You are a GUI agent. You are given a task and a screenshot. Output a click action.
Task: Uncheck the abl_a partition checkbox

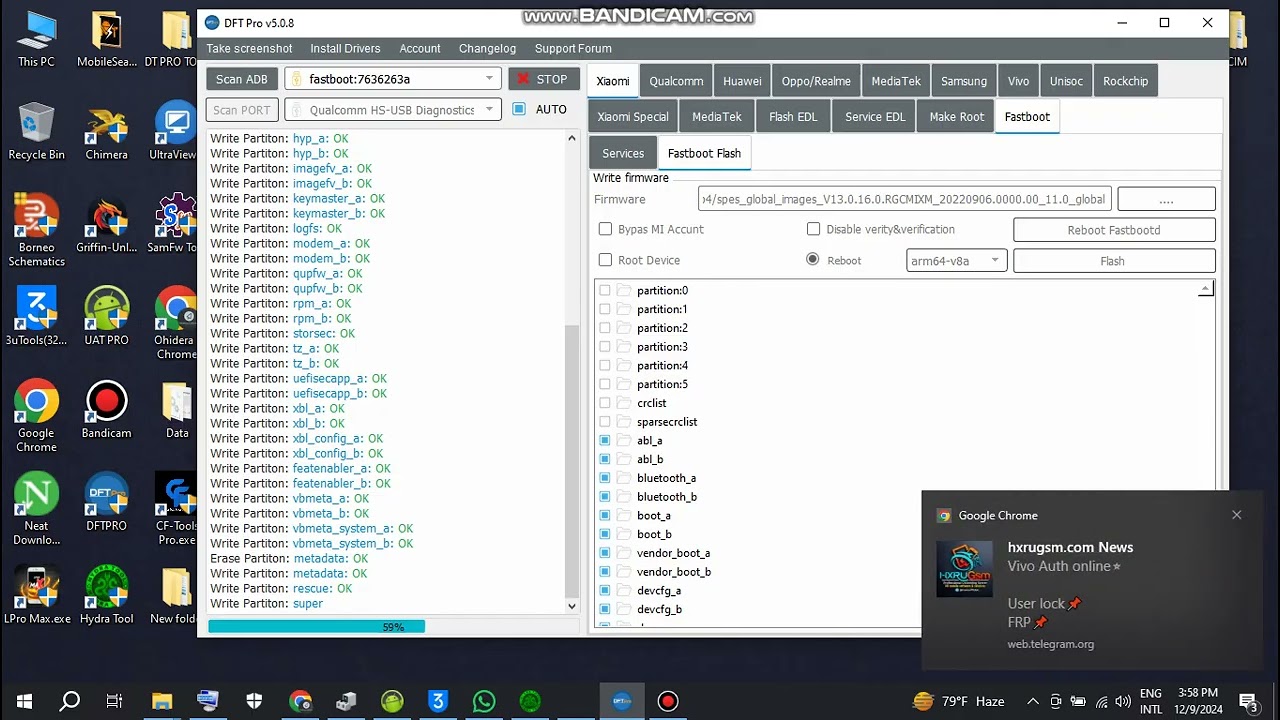coord(605,440)
